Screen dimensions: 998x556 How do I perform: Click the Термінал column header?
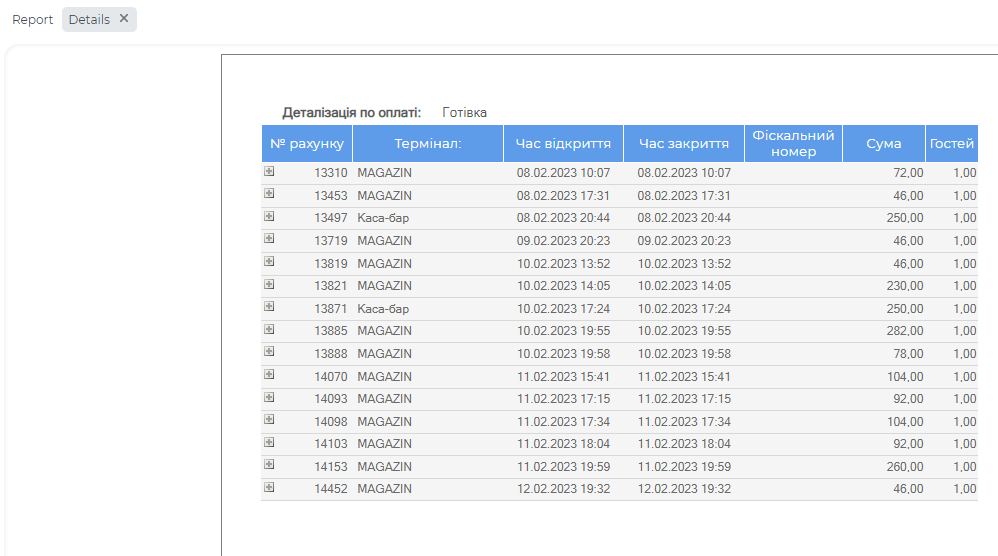(x=427, y=143)
